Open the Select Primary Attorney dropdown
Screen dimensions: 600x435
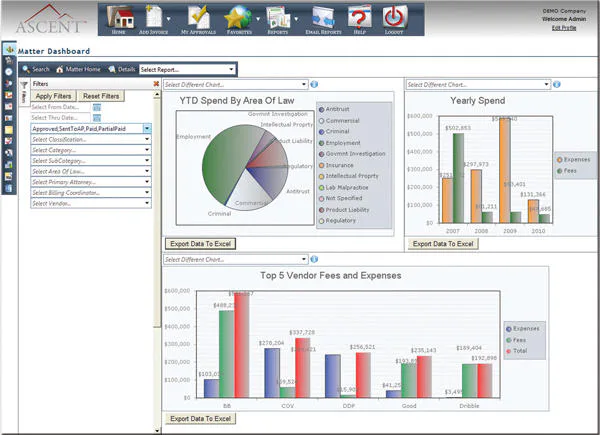pos(91,182)
